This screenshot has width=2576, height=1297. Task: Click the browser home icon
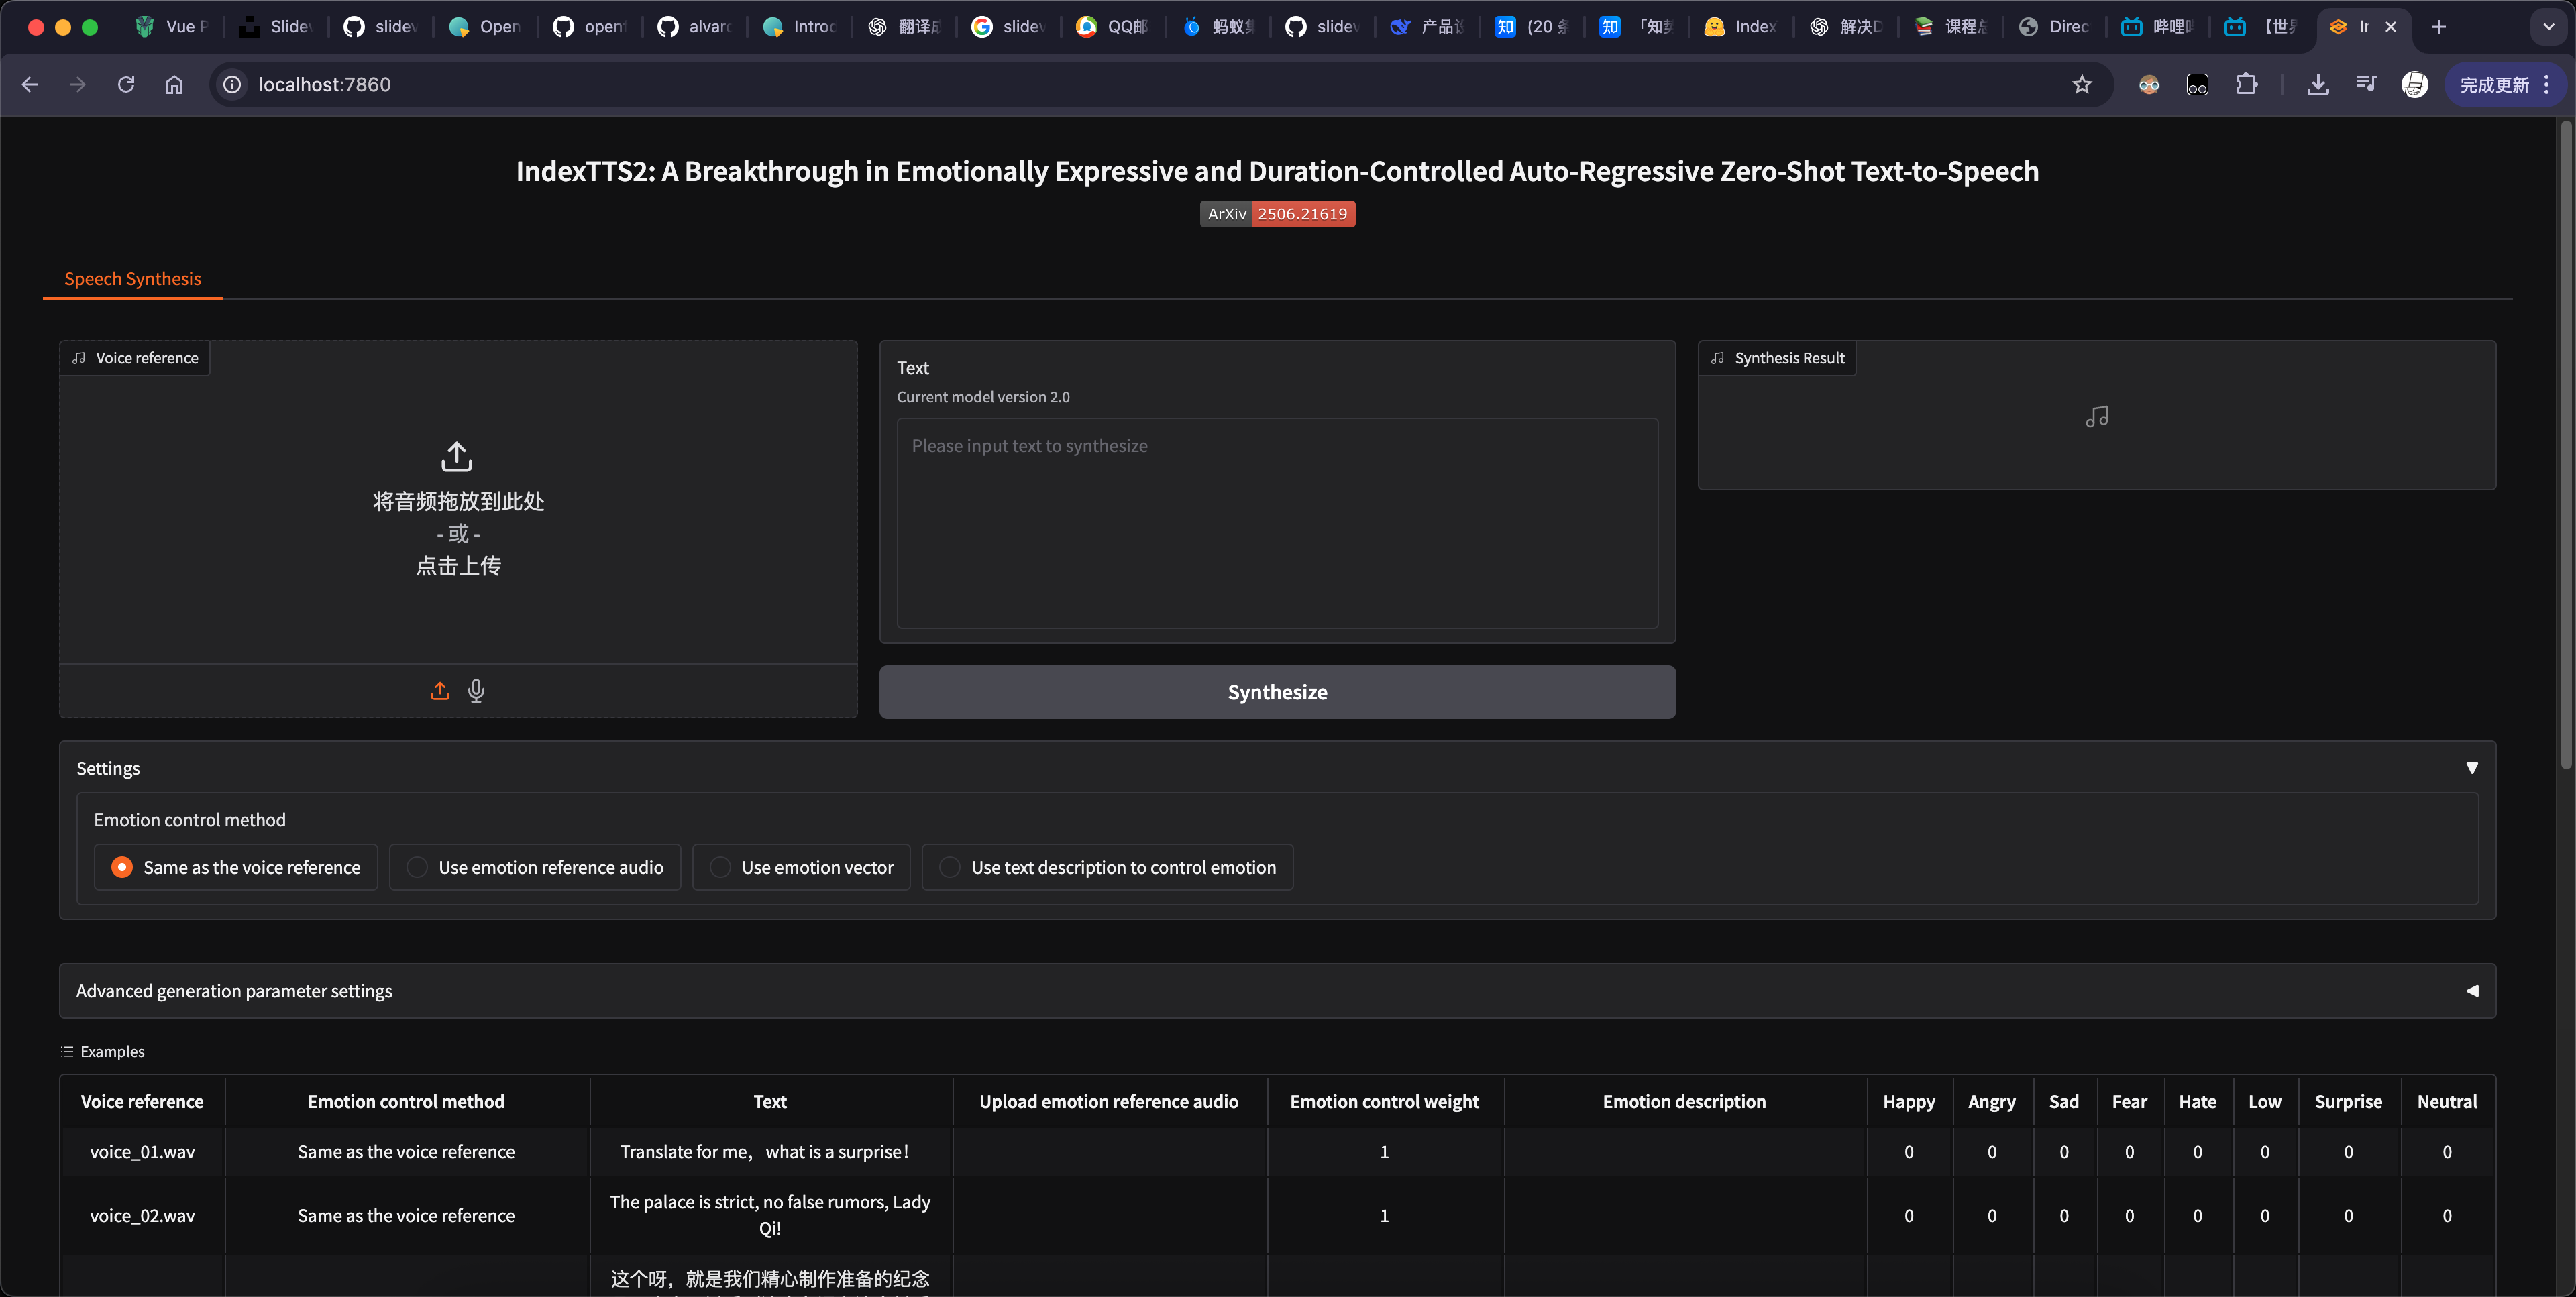tap(174, 85)
